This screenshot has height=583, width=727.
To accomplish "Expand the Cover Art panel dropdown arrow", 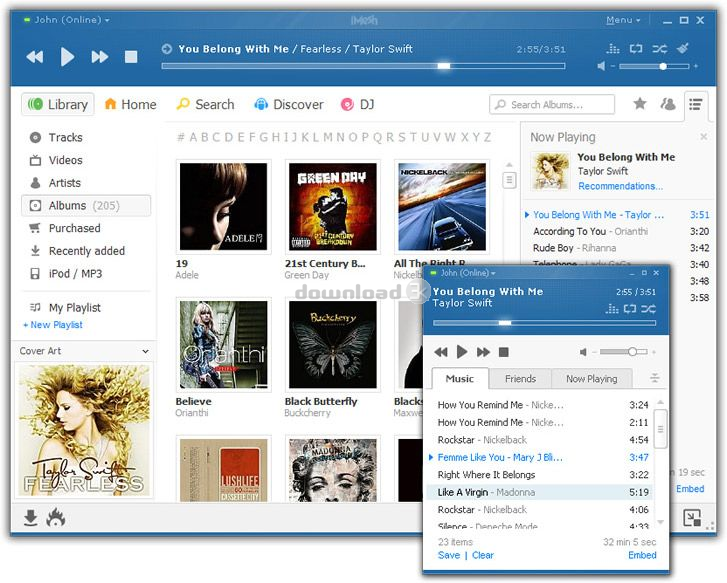I will [x=146, y=351].
